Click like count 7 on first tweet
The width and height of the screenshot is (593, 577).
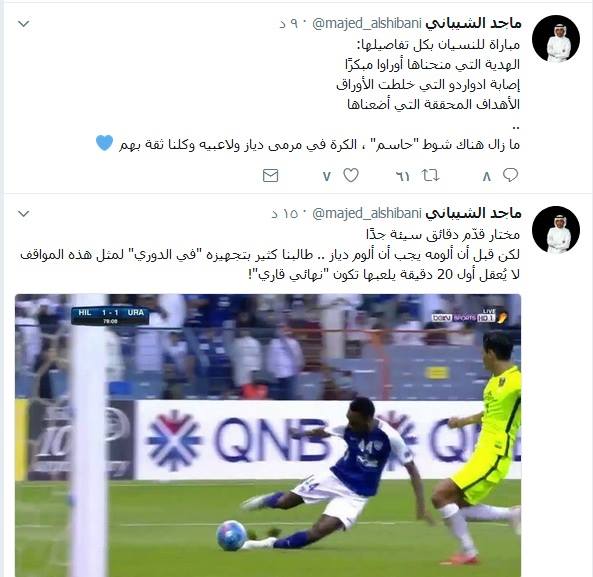pyautogui.click(x=327, y=176)
